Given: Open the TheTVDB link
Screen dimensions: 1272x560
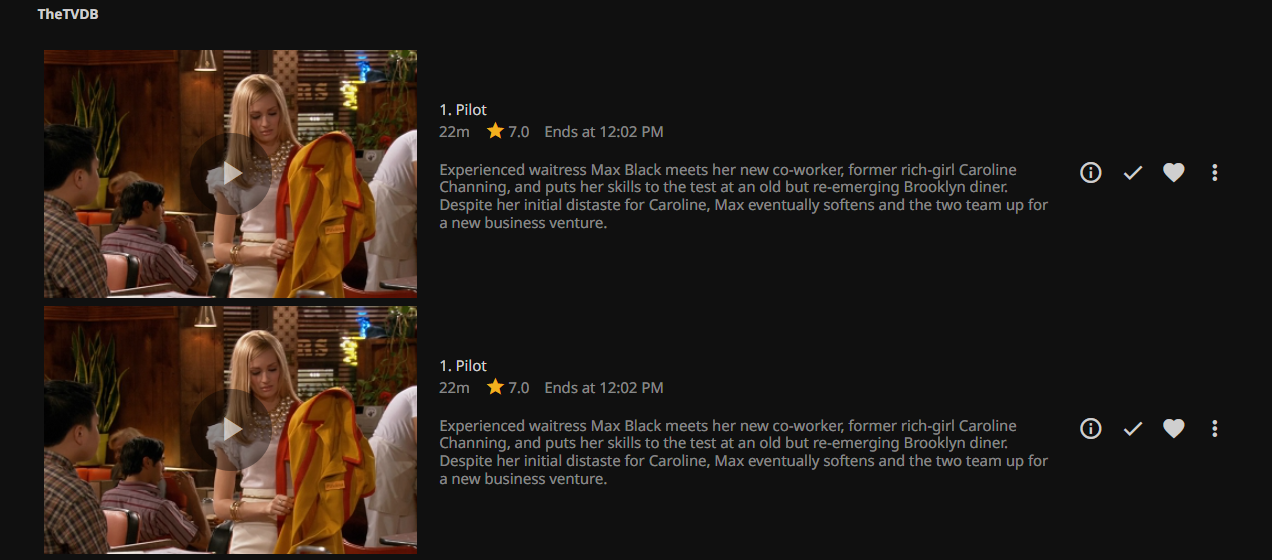Looking at the screenshot, I should pyautogui.click(x=68, y=14).
